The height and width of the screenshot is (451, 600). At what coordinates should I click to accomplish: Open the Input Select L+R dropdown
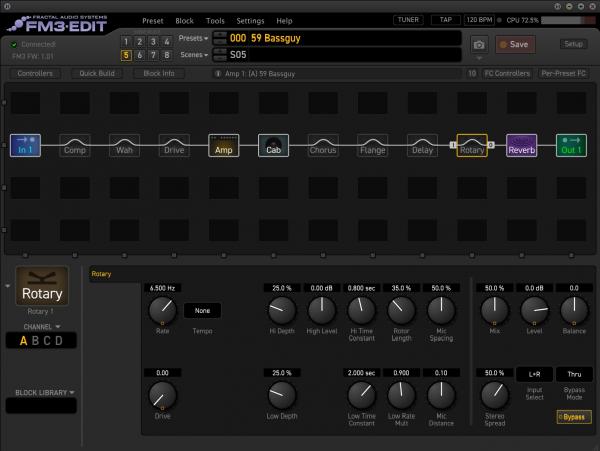tap(534, 374)
